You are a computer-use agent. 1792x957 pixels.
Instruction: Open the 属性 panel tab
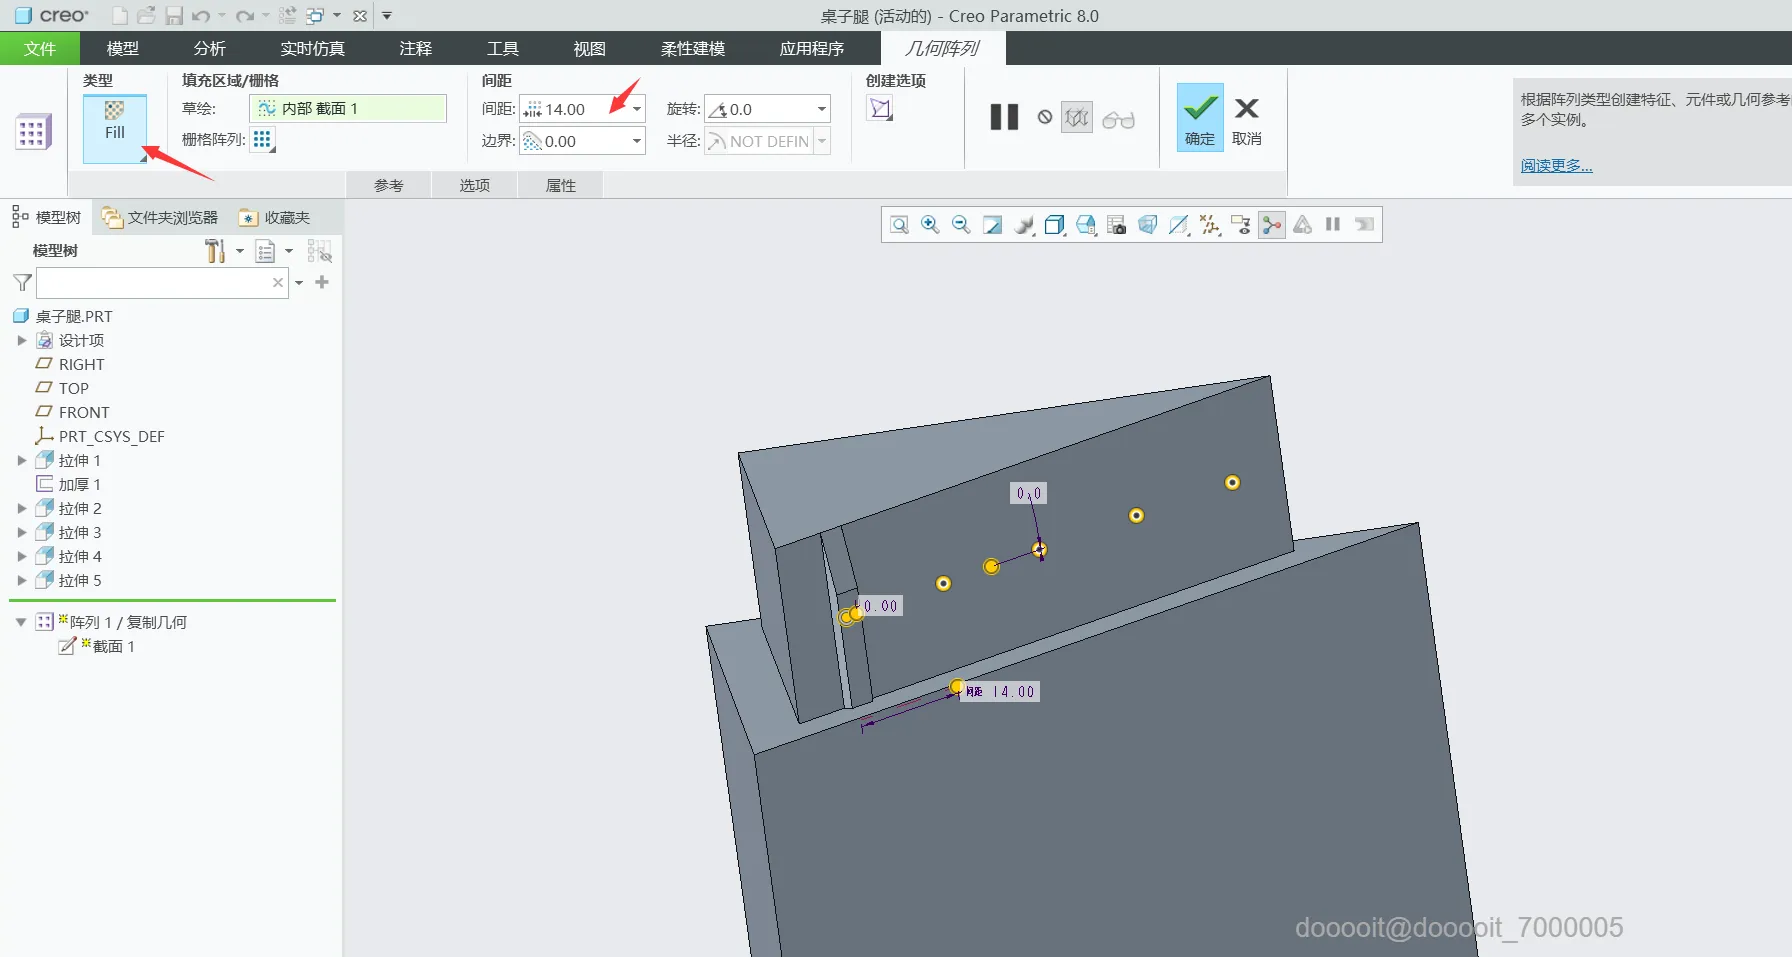pos(561,185)
